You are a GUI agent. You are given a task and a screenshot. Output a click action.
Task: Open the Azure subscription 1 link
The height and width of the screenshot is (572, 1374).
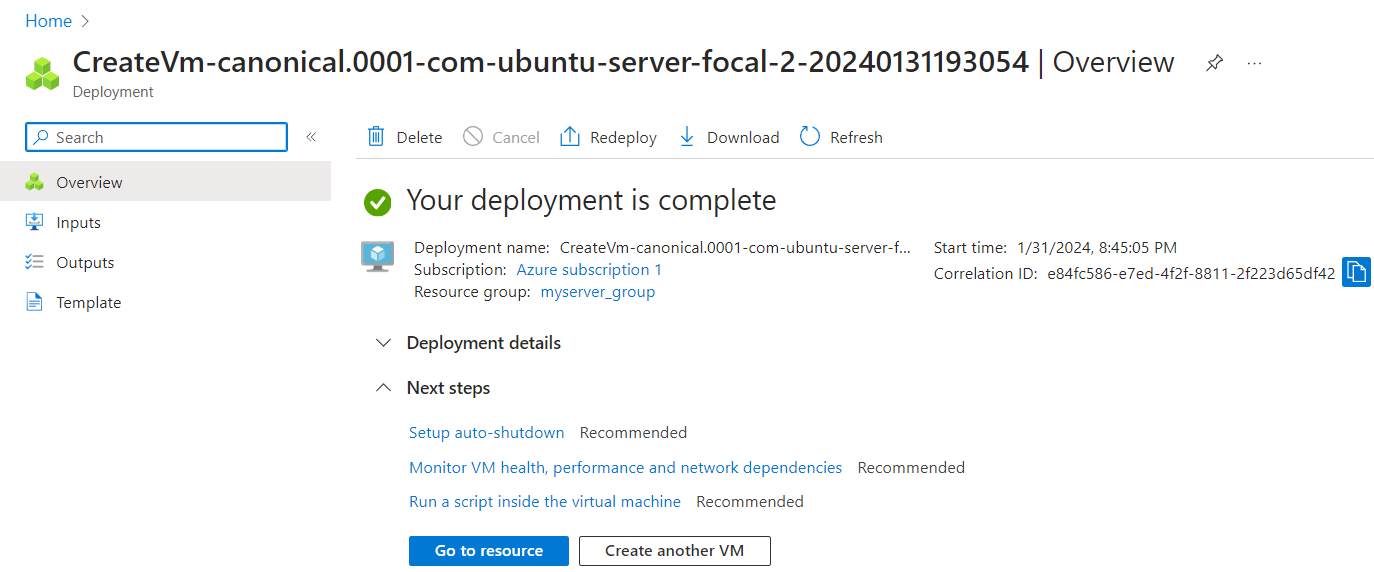[x=589, y=270]
